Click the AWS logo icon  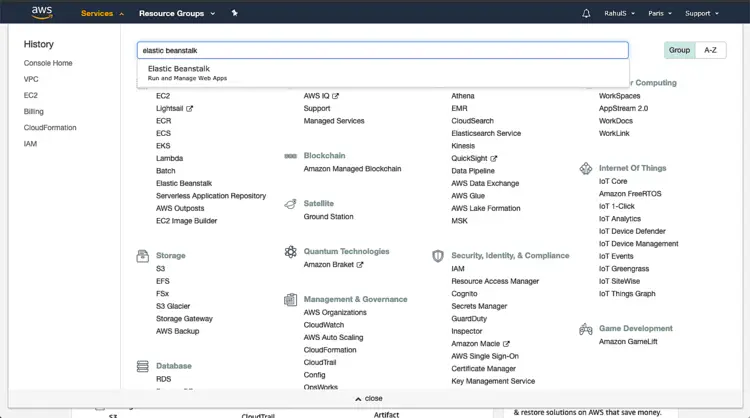pyautogui.click(x=42, y=12)
